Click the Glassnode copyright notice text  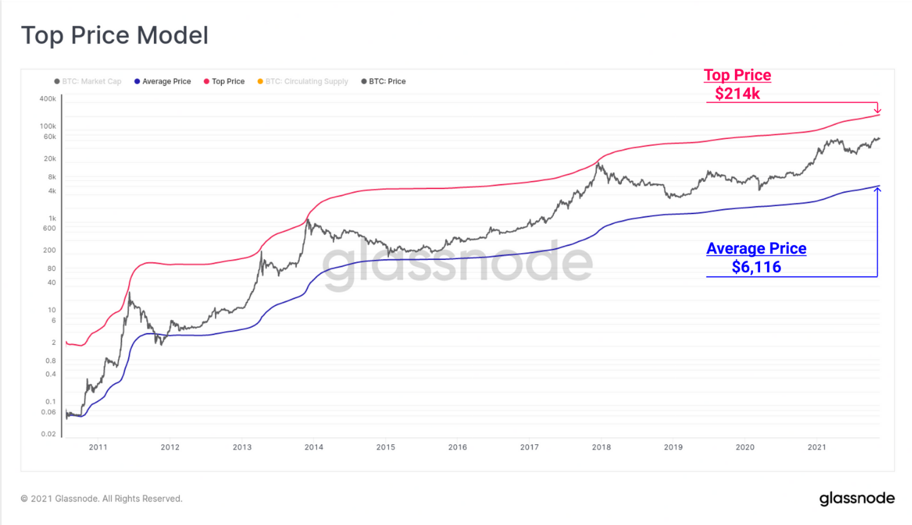click(102, 499)
